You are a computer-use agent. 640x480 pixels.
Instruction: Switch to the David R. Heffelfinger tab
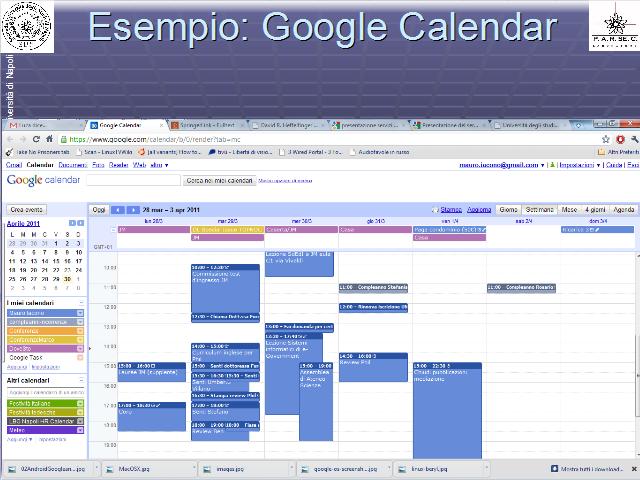[x=288, y=125]
